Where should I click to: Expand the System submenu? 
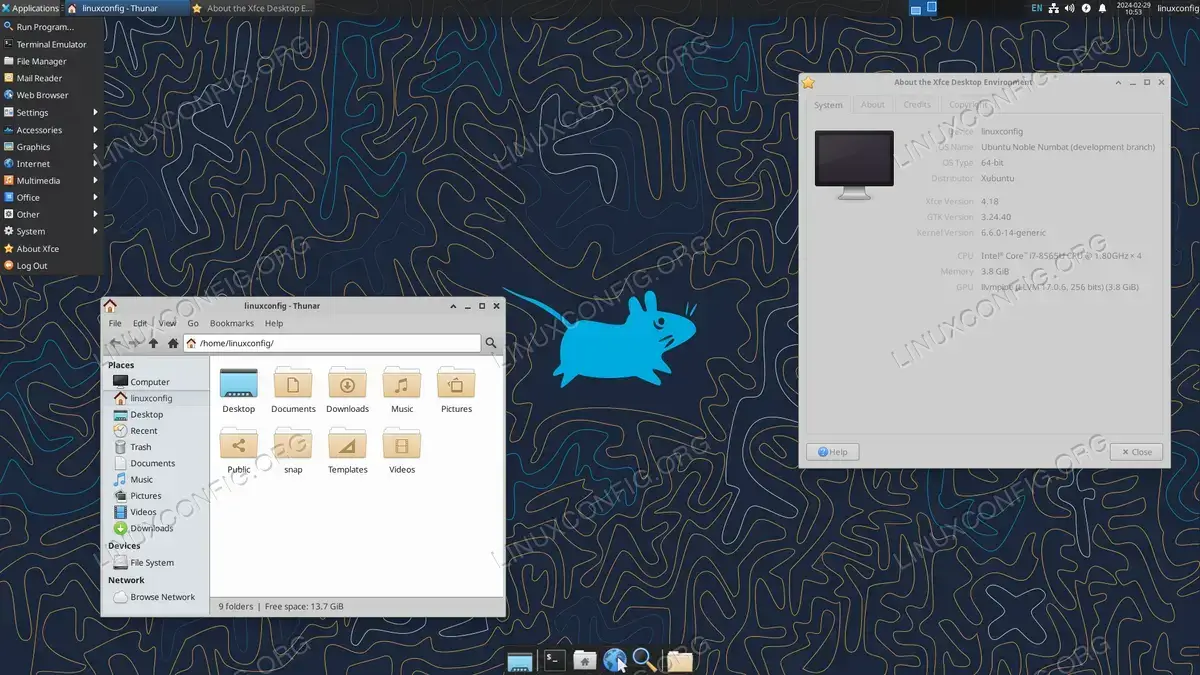point(51,232)
